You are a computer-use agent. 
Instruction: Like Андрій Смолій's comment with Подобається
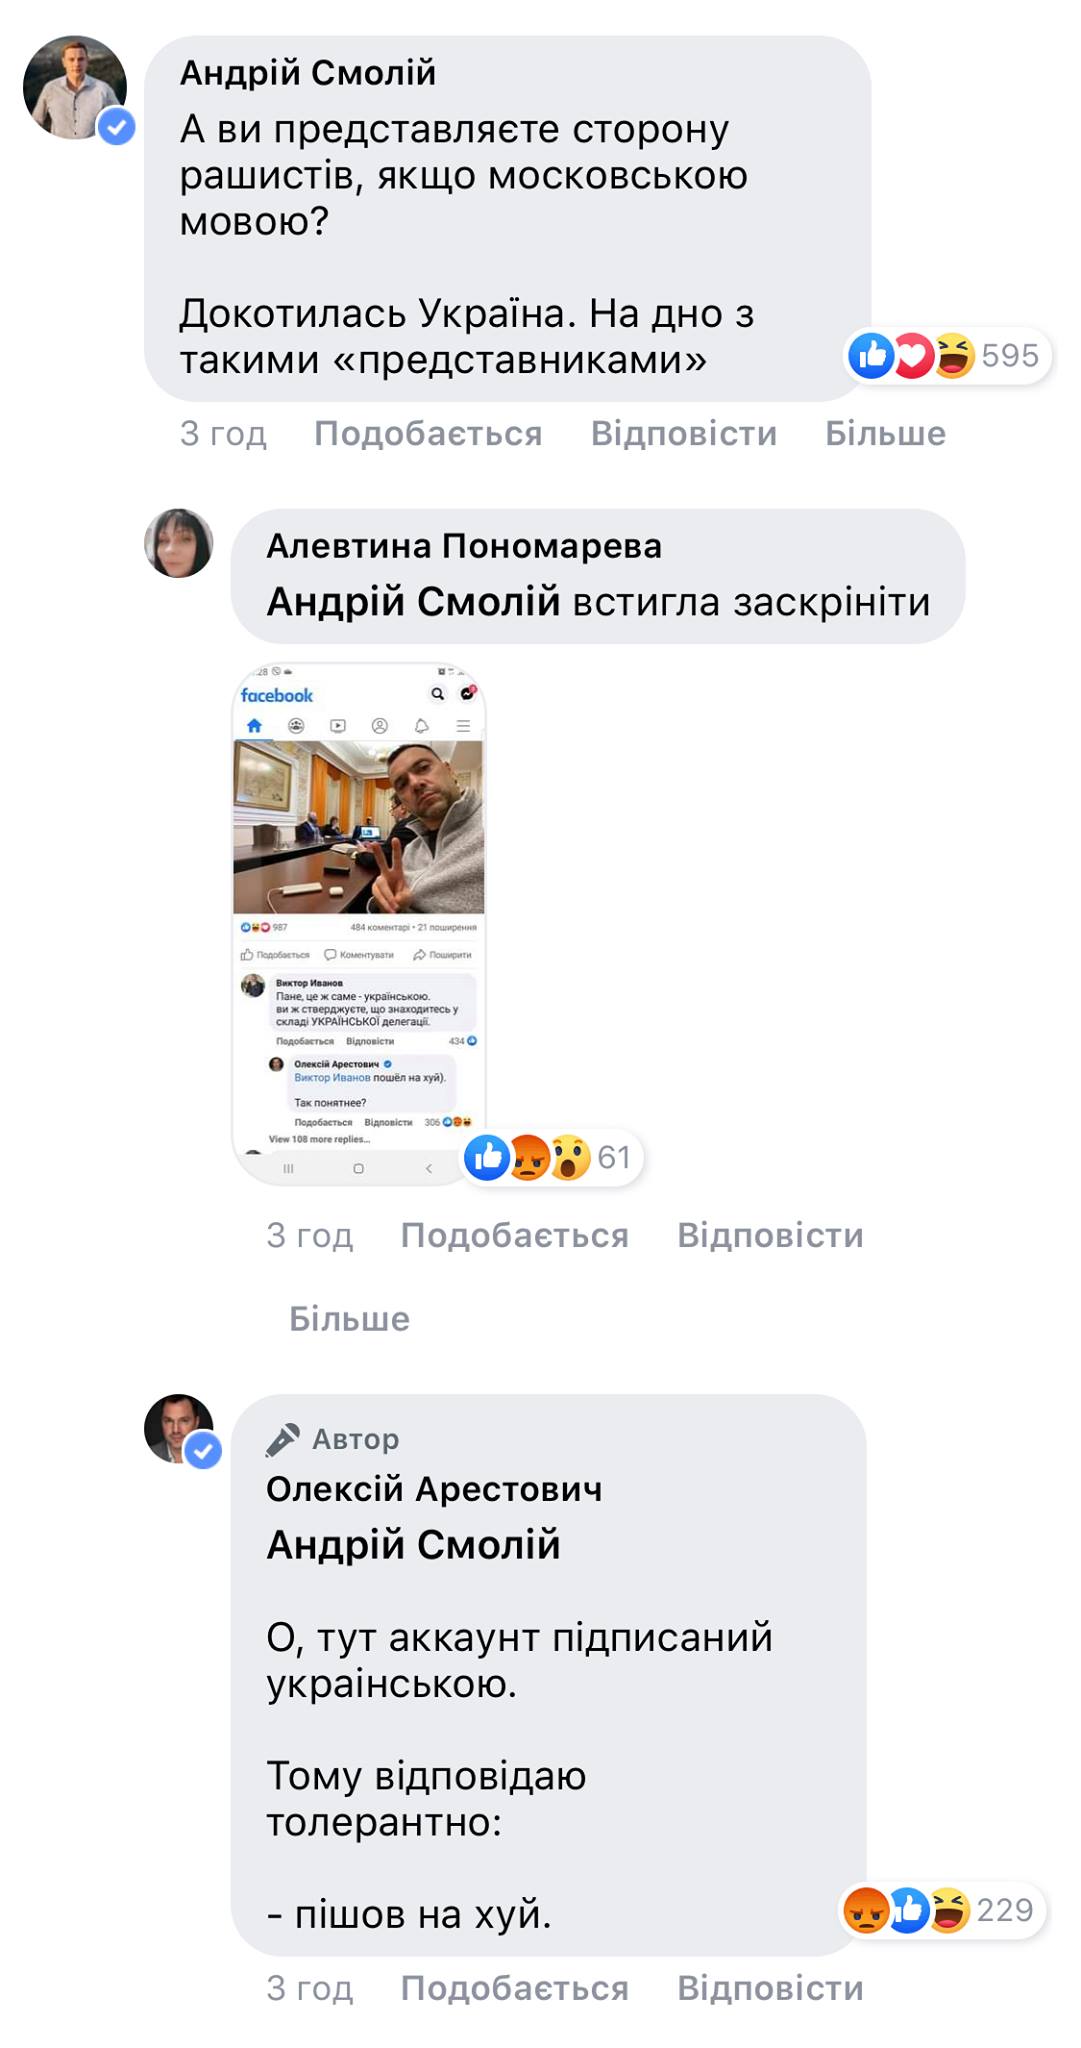(428, 434)
